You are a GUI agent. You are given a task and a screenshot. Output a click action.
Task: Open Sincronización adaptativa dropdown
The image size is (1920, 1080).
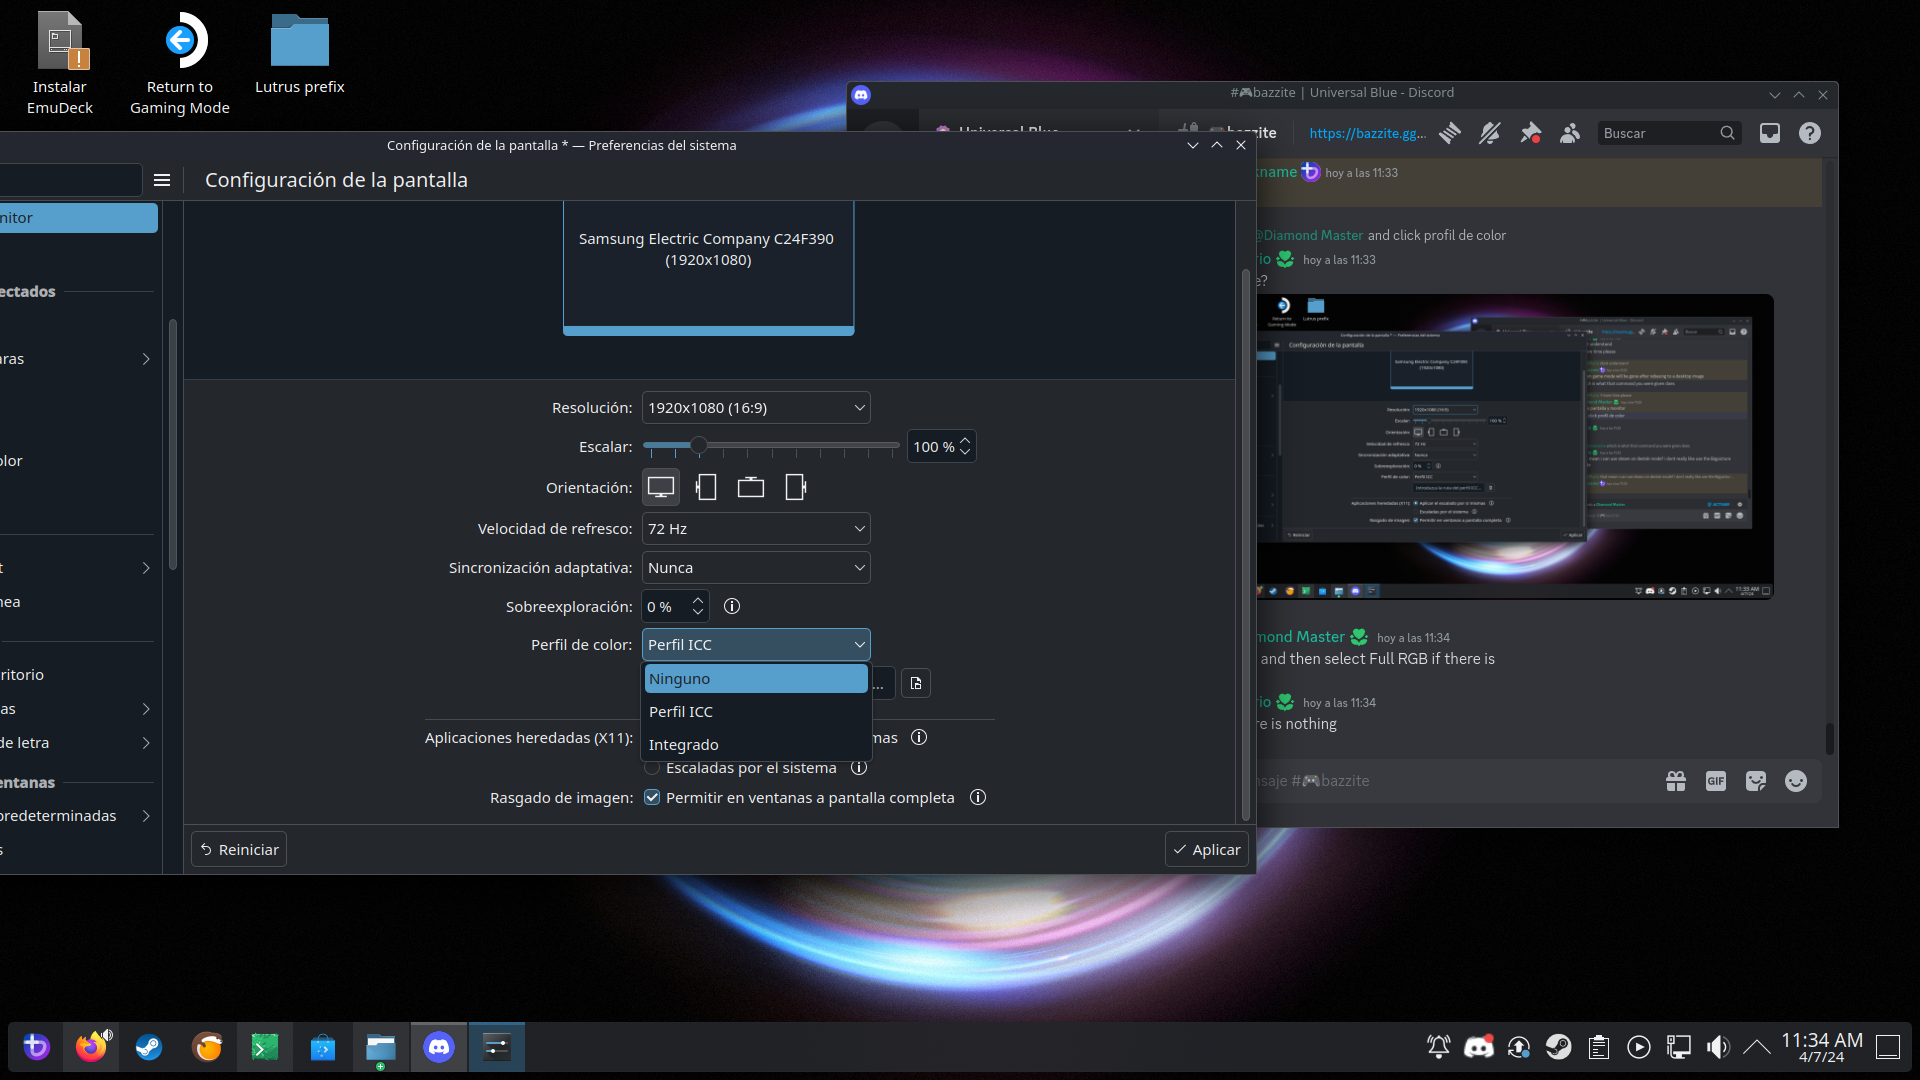pos(756,568)
